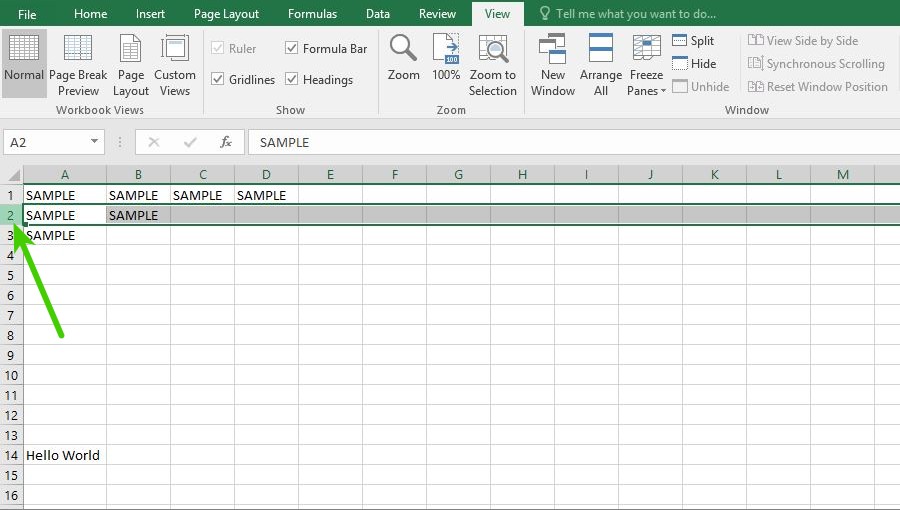Toggle the Gridlines checkbox
Viewport: 900px width, 510px height.
click(218, 79)
